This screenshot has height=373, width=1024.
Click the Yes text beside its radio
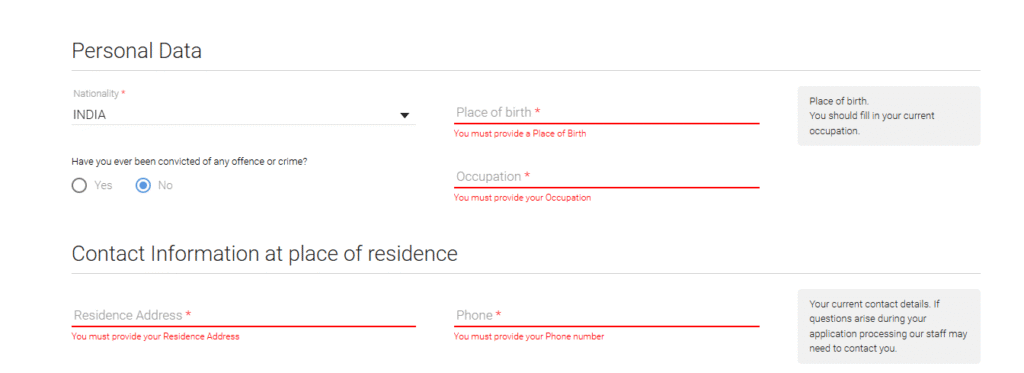click(x=103, y=186)
